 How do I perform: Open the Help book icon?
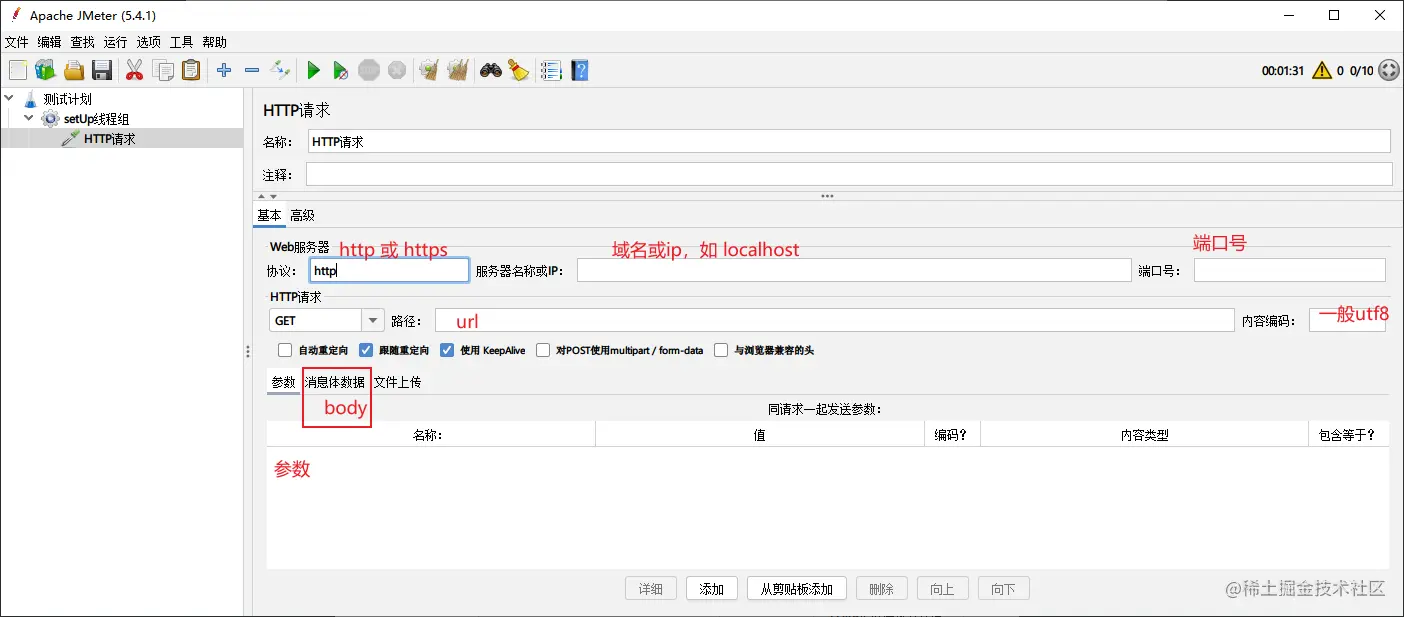tap(579, 70)
